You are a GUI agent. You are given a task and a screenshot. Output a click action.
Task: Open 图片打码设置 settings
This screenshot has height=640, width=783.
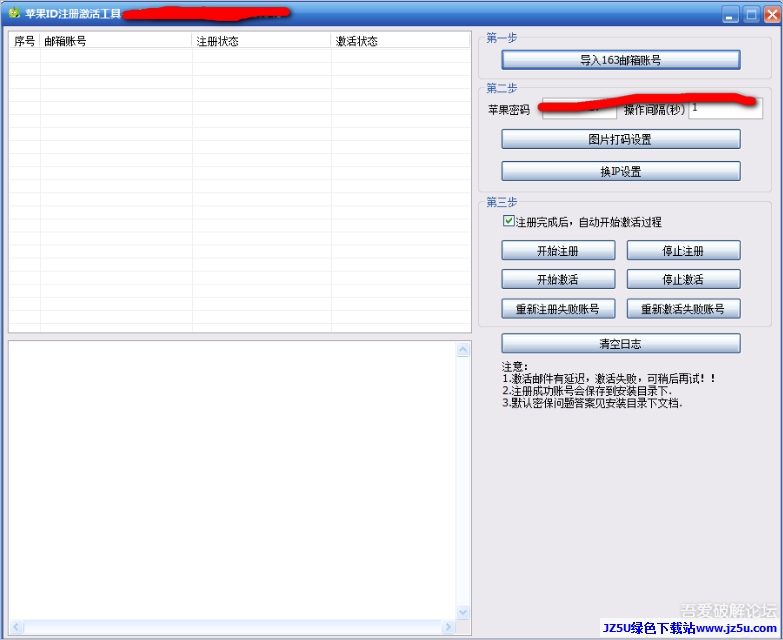click(621, 139)
